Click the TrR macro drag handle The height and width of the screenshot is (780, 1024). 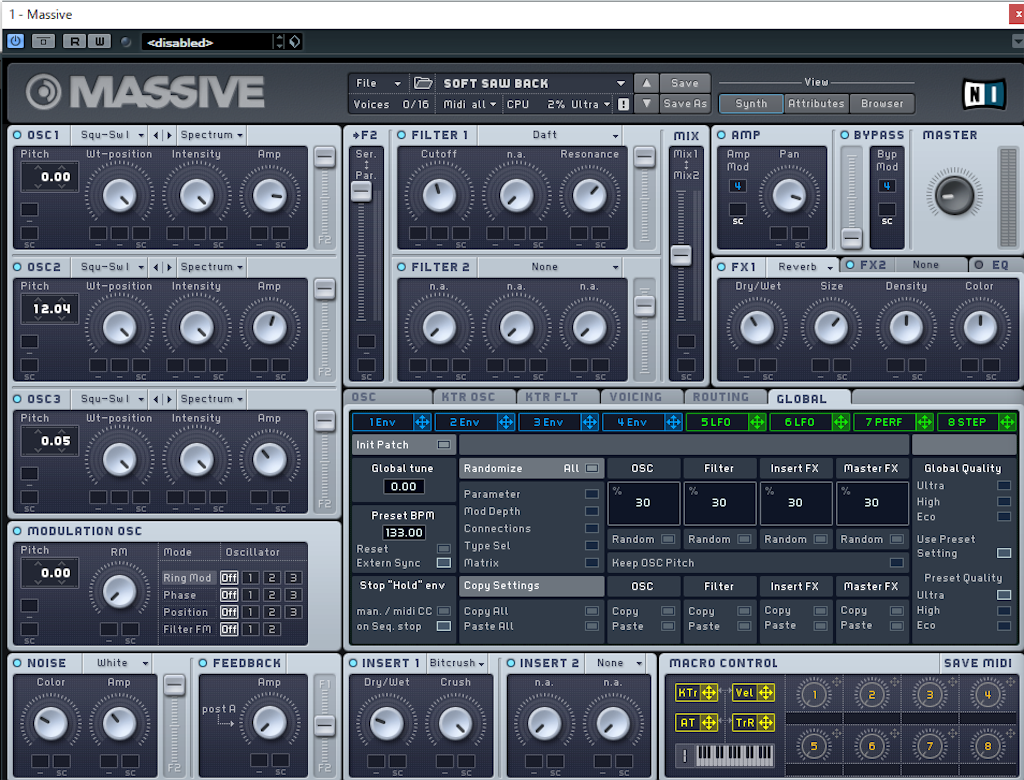766,723
